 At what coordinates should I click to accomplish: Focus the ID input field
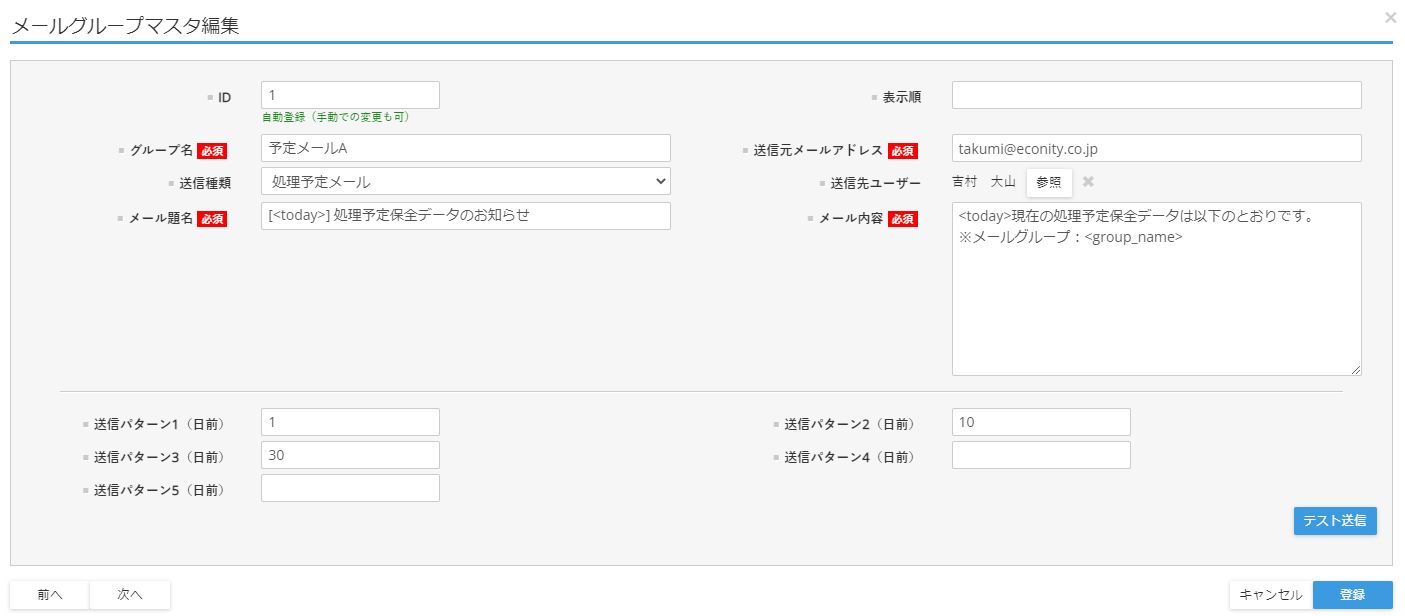coord(350,95)
